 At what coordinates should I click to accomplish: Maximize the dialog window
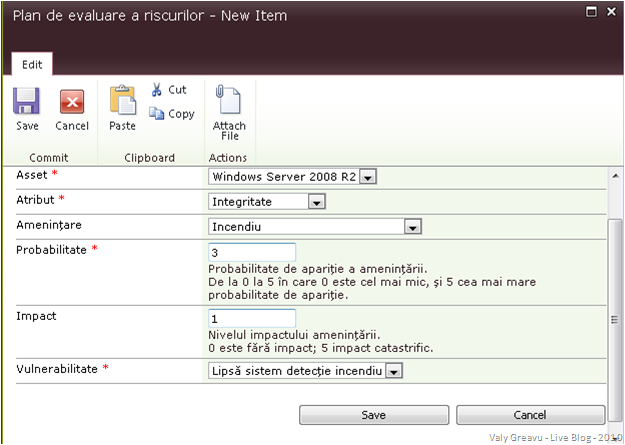point(592,11)
